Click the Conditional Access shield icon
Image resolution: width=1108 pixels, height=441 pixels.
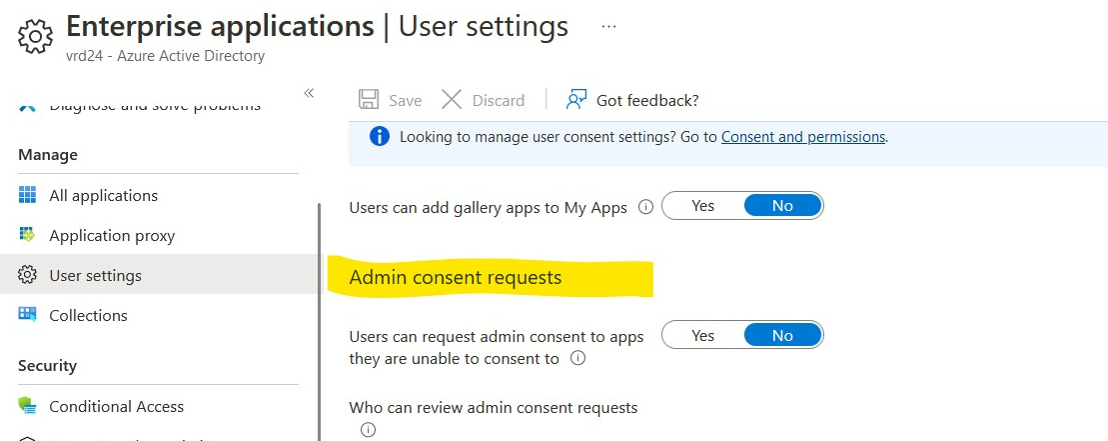tap(27, 406)
